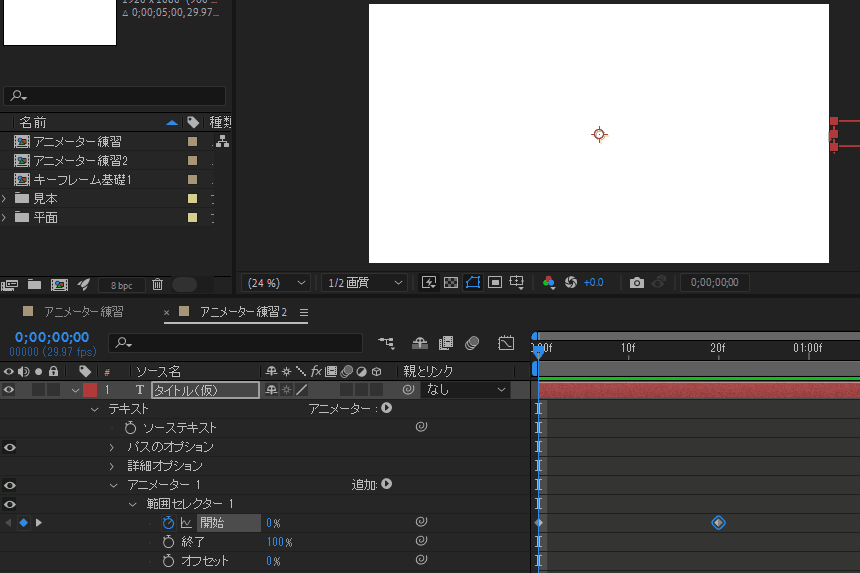The height and width of the screenshot is (573, 860).
Task: Collapse the テキスト property group
Action: tap(94, 409)
